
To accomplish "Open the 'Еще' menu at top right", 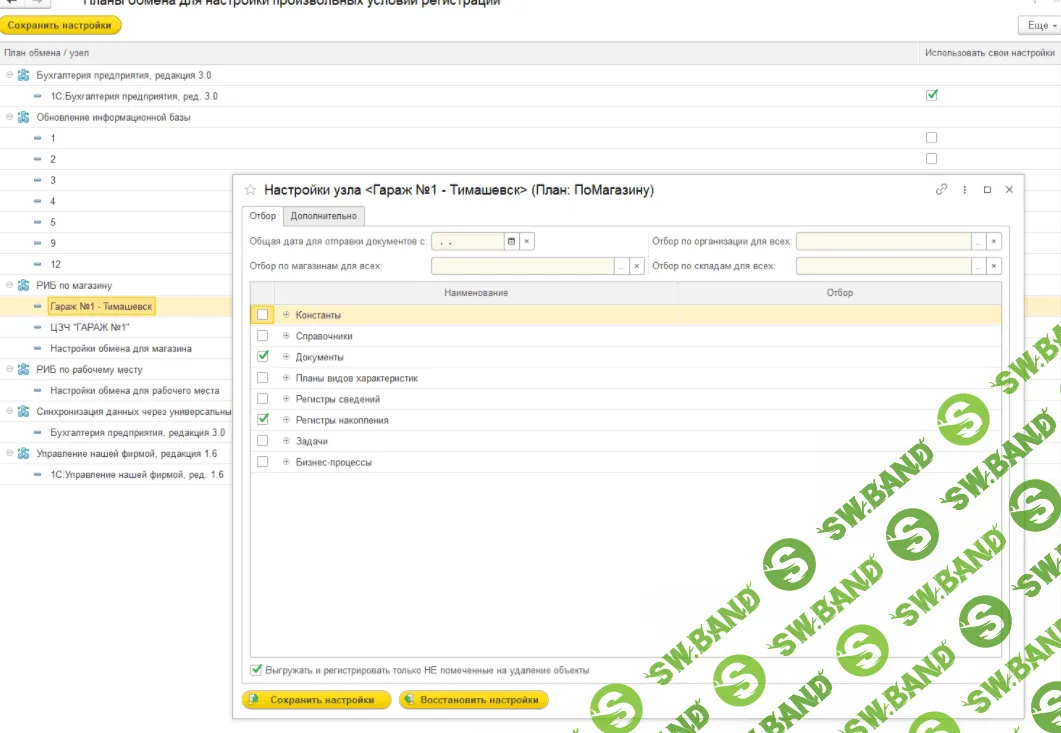I will click(1038, 25).
